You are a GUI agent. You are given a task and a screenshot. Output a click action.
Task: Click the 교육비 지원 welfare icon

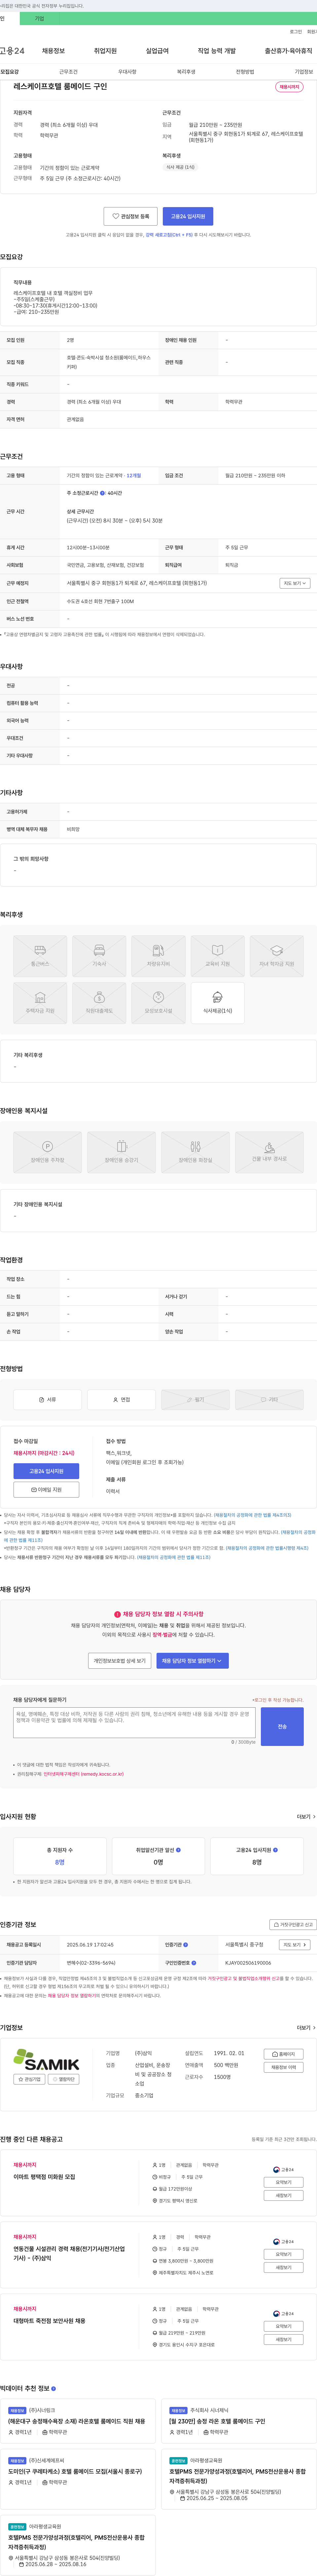click(217, 956)
